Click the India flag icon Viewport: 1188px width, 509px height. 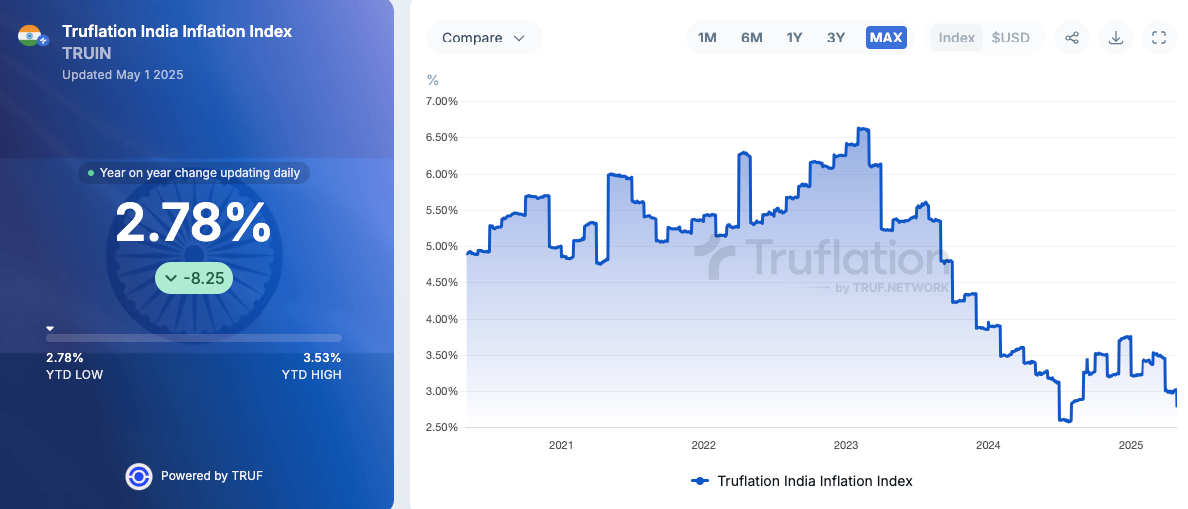coord(32,36)
